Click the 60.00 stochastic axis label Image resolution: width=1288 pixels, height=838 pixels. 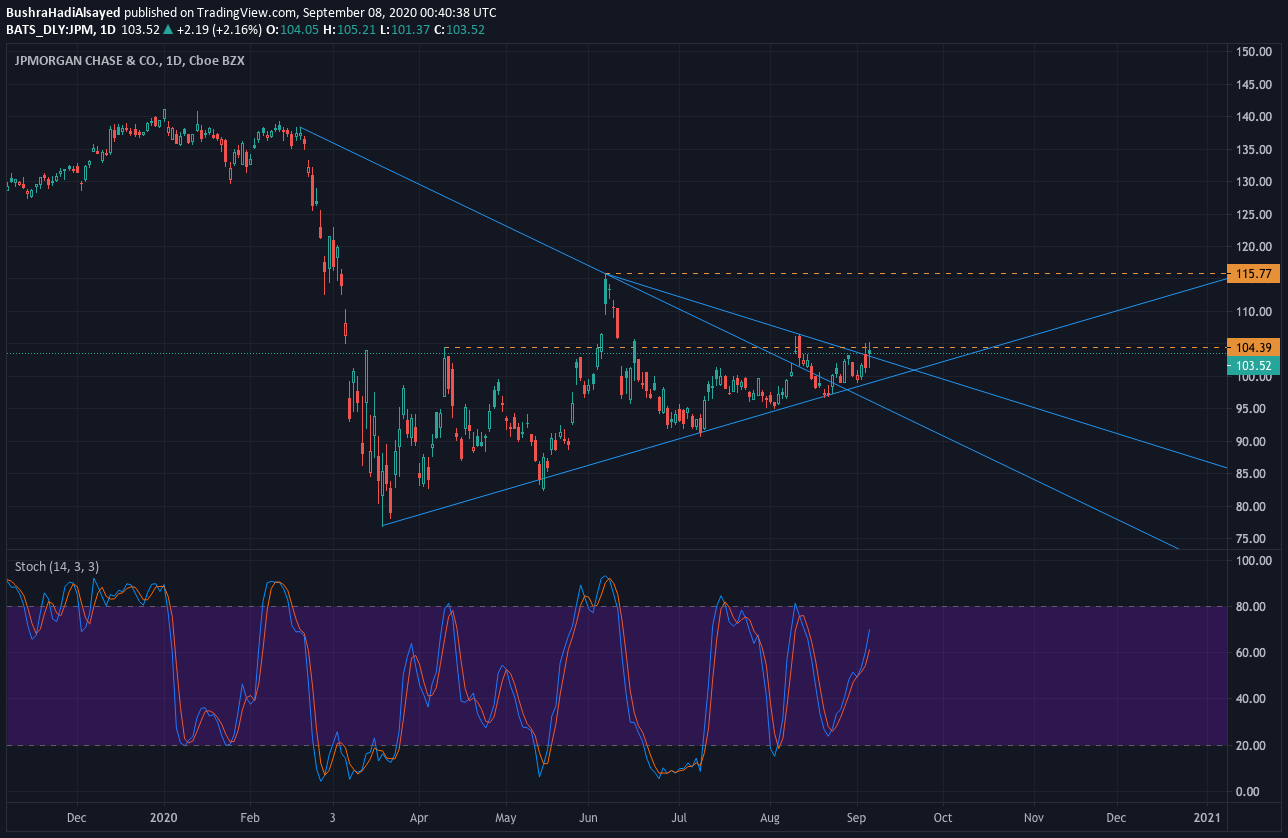(x=1253, y=653)
